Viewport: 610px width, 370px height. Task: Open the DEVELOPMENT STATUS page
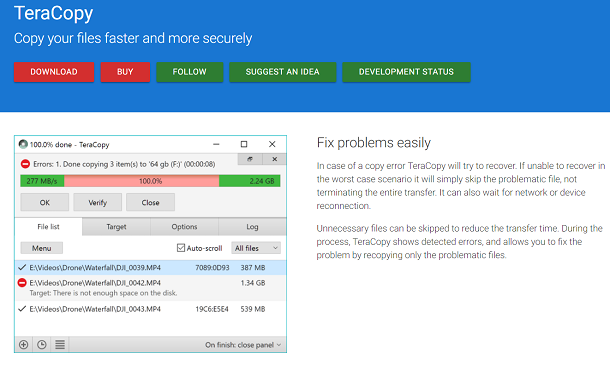406,72
